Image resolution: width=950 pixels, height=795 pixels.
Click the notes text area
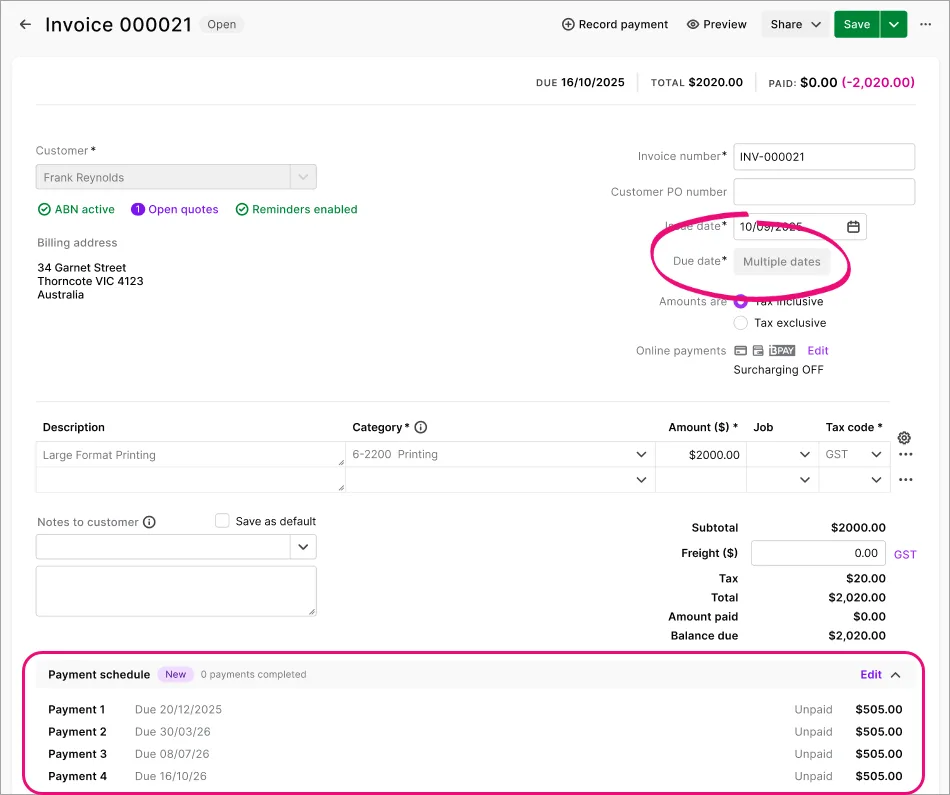pyautogui.click(x=176, y=591)
